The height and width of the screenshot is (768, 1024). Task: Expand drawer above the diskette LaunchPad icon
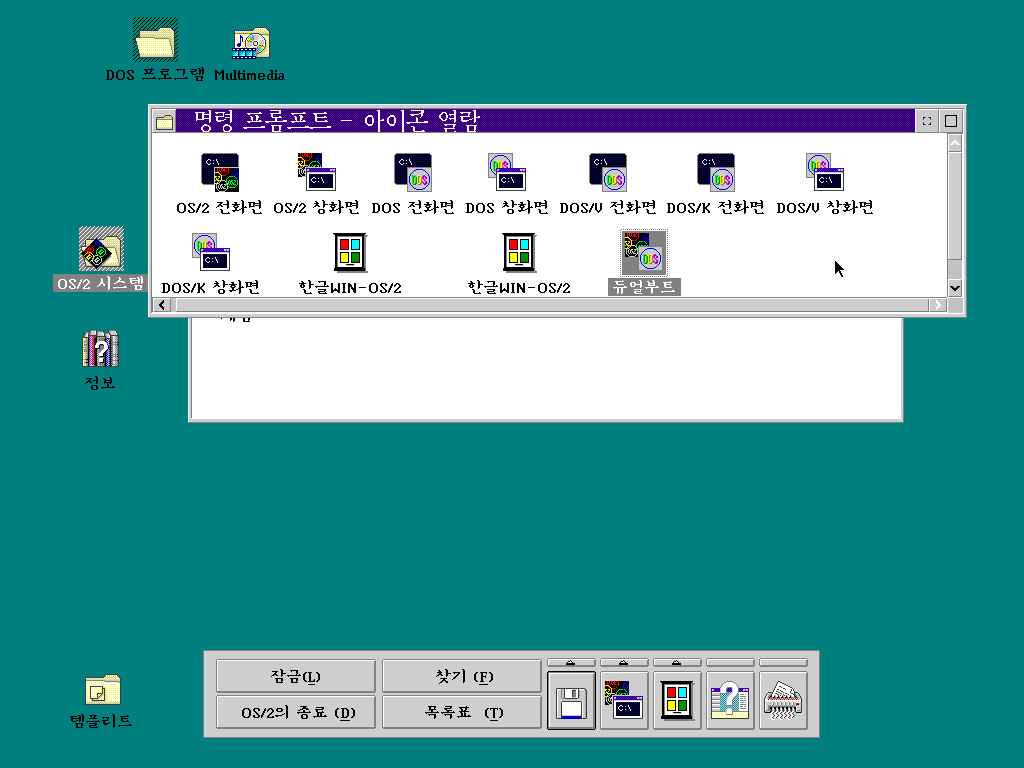pos(571,663)
